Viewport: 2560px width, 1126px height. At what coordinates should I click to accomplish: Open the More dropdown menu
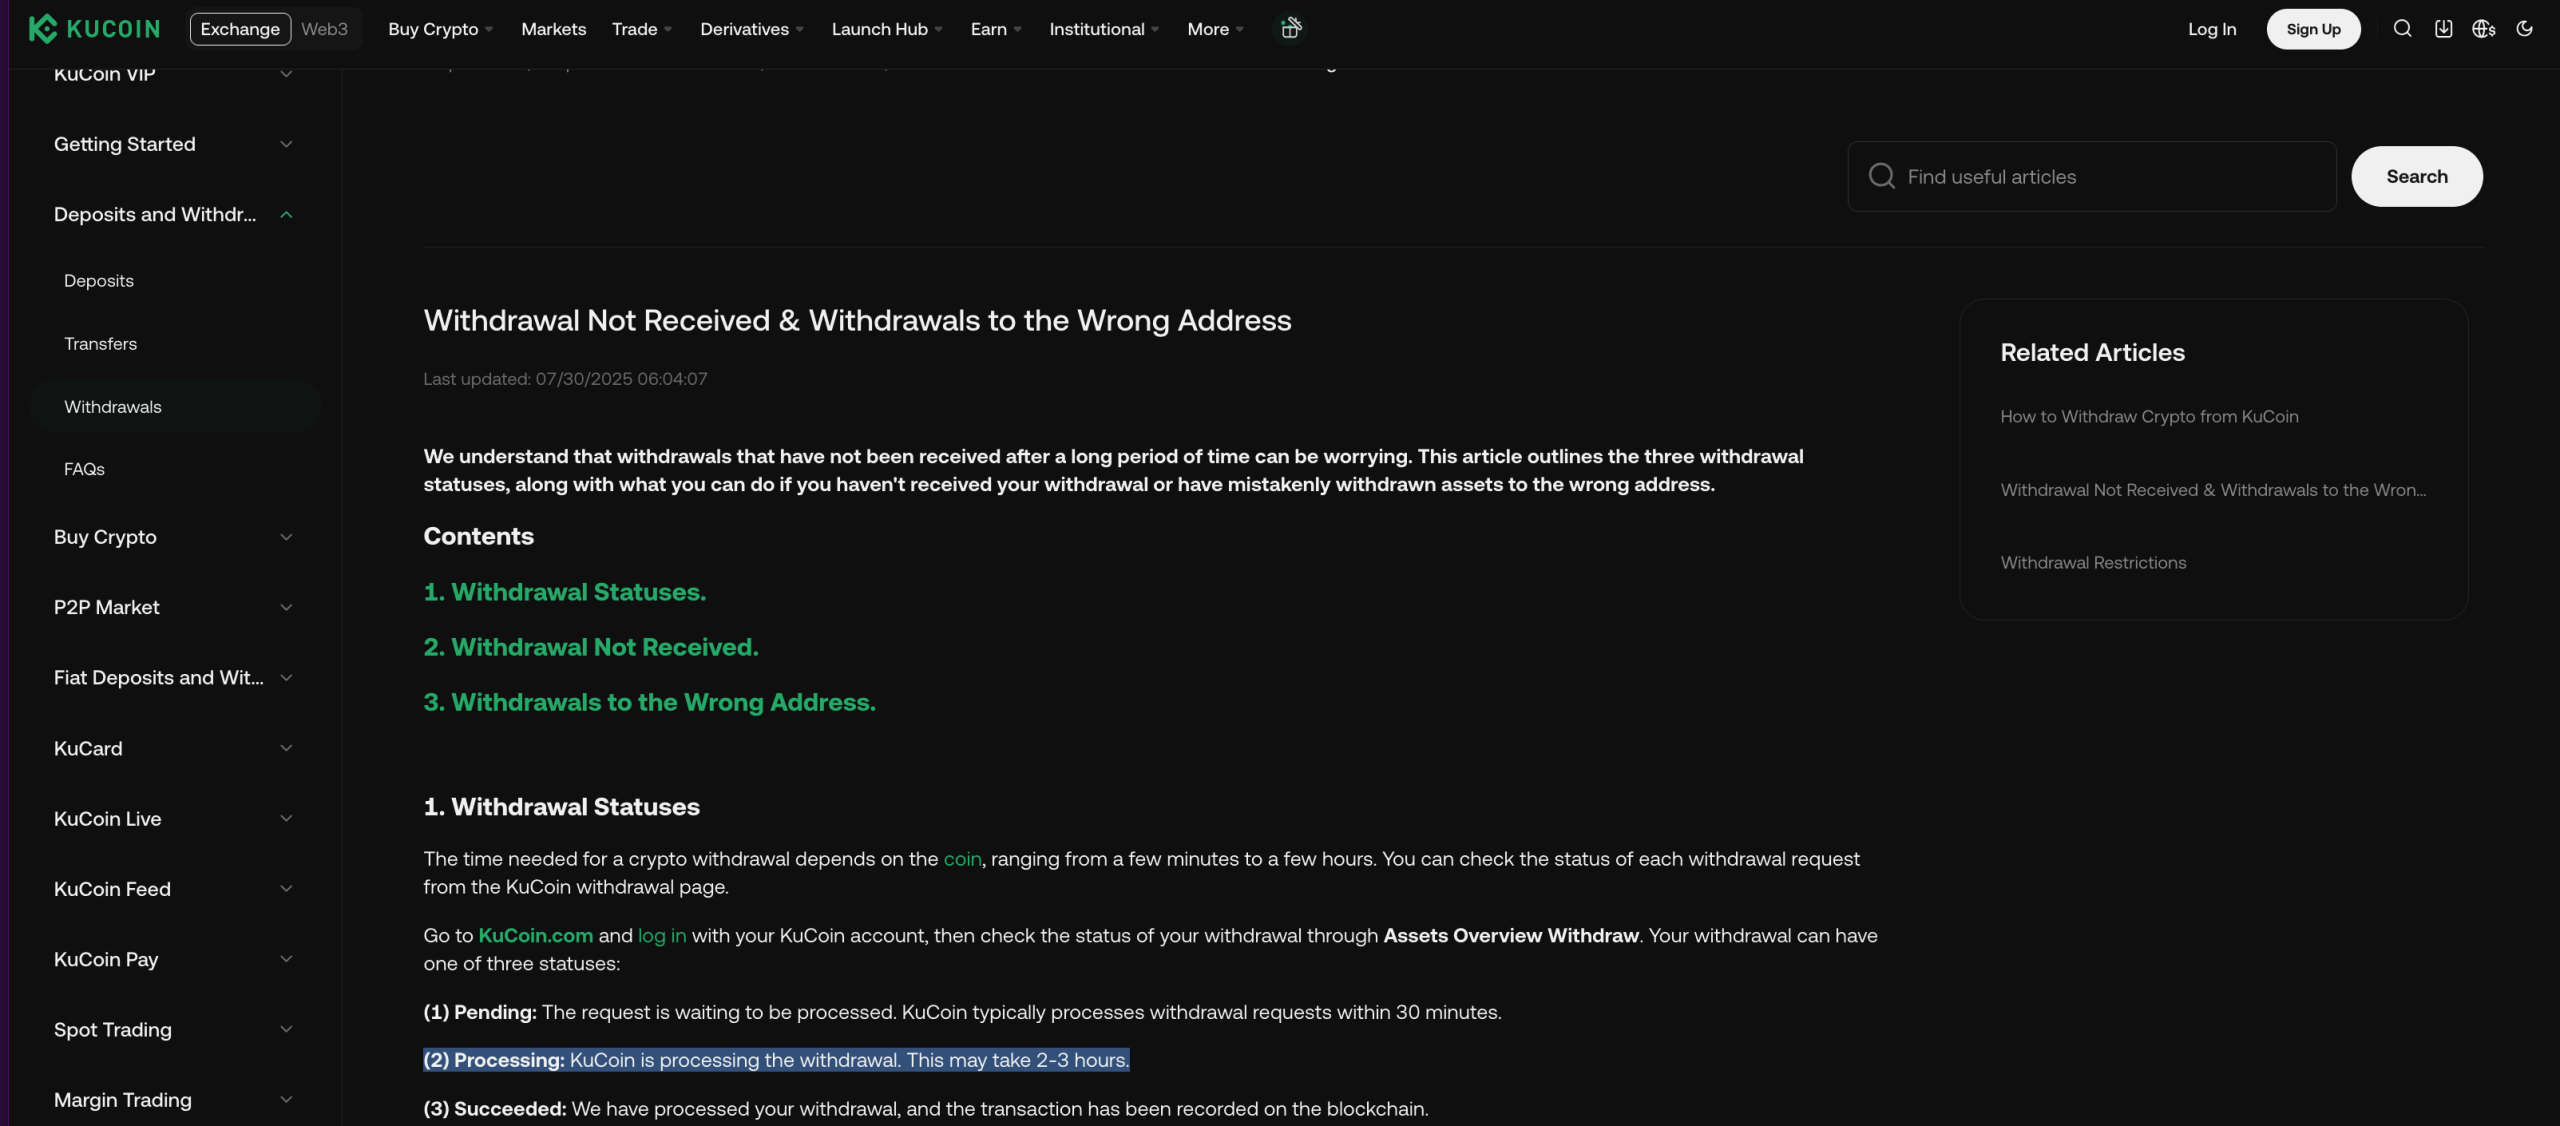click(x=1215, y=29)
